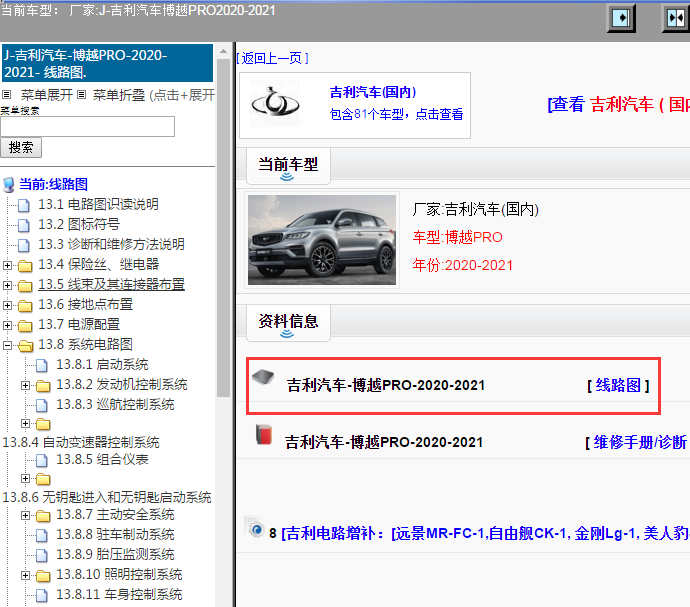Click the page icon for 13.8.1 启动系统
690x607 pixels.
[x=42, y=365]
